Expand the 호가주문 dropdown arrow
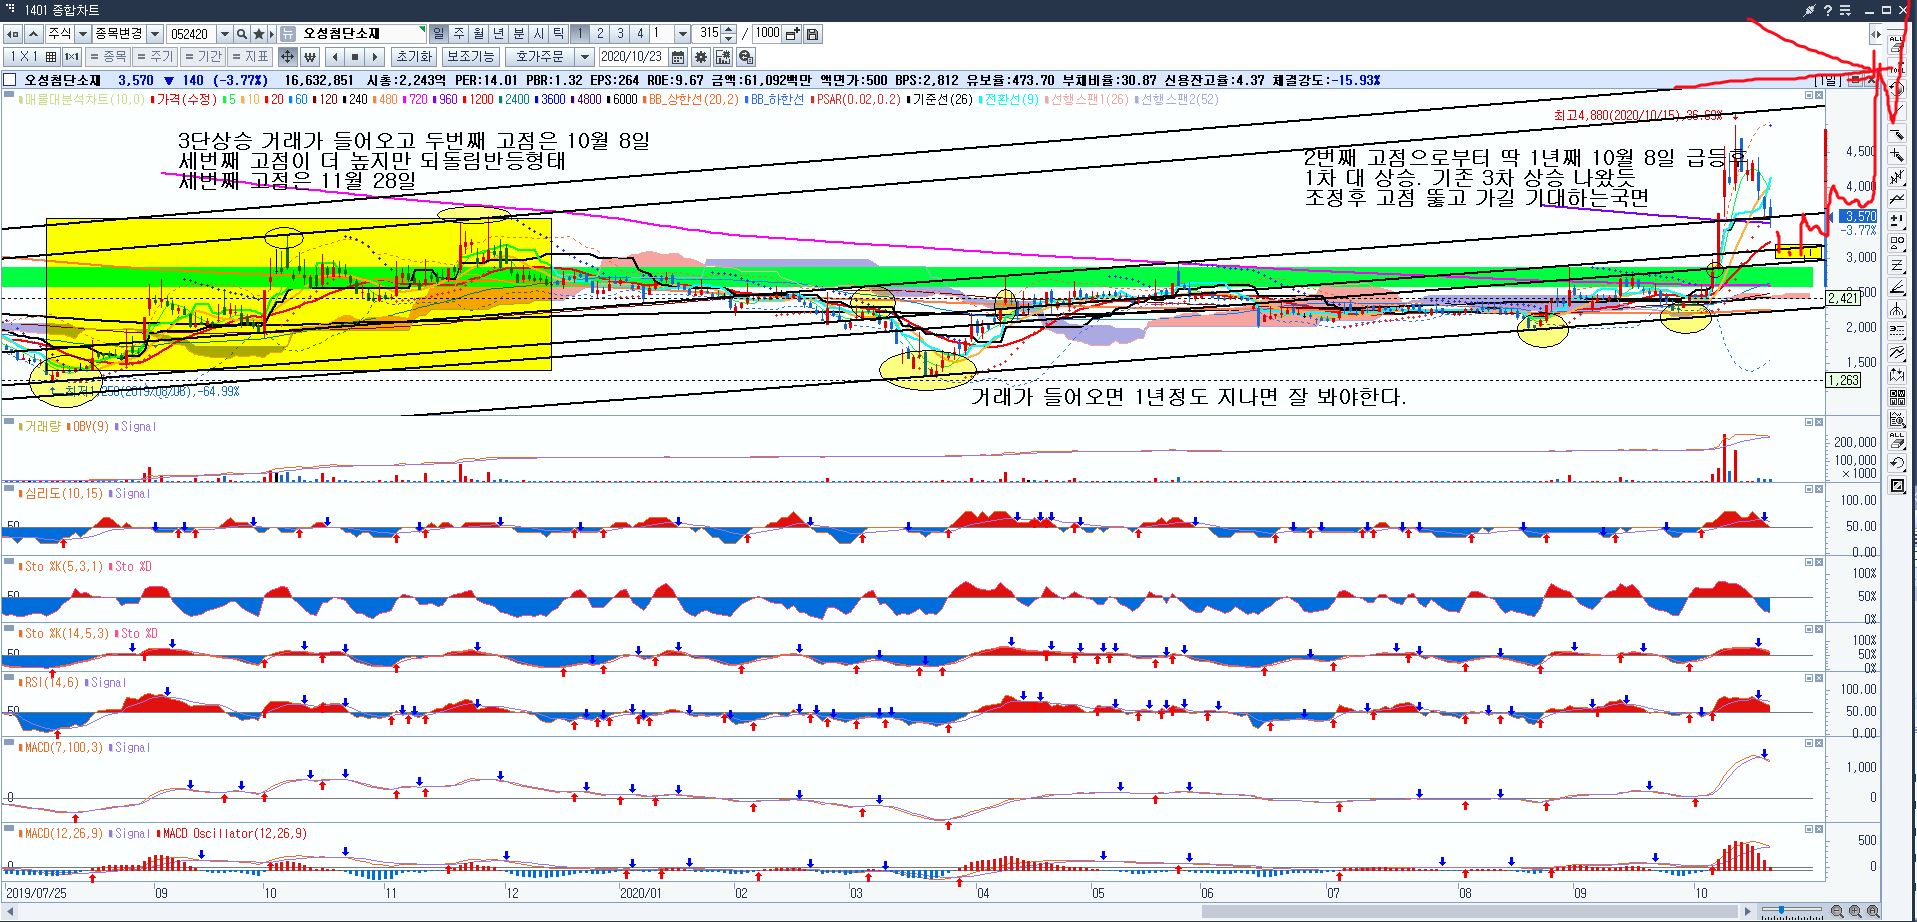 [x=585, y=57]
